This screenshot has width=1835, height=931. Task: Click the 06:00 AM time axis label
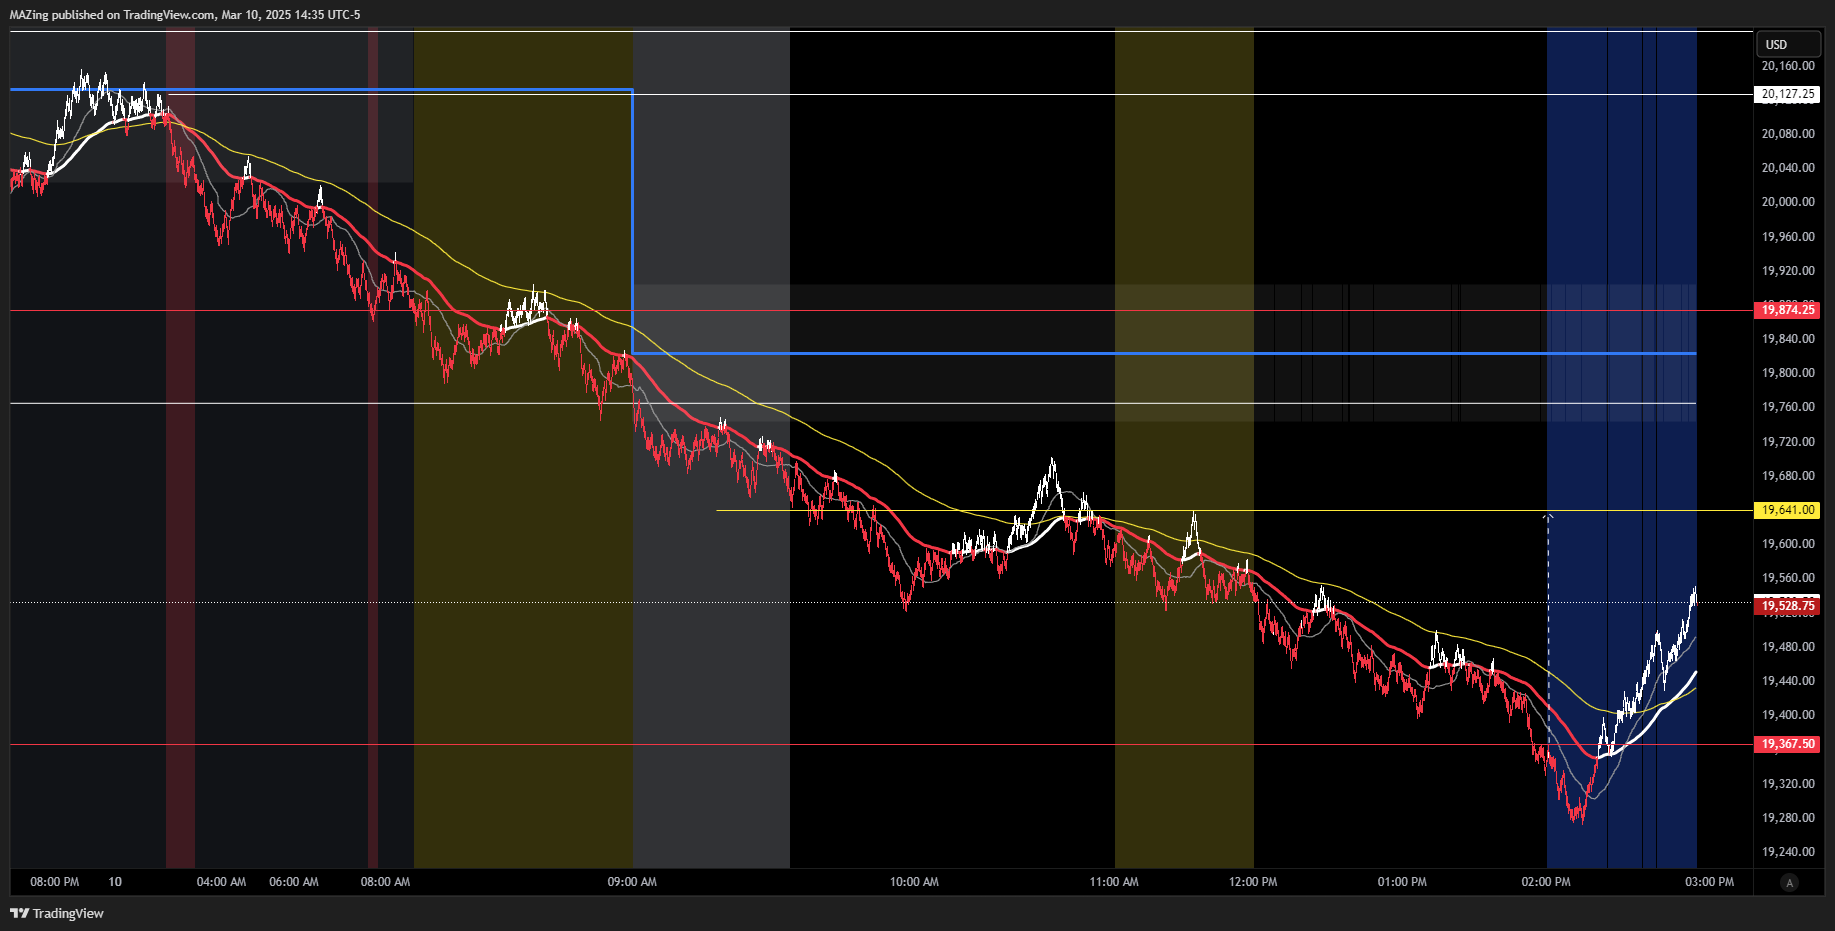[x=294, y=882]
